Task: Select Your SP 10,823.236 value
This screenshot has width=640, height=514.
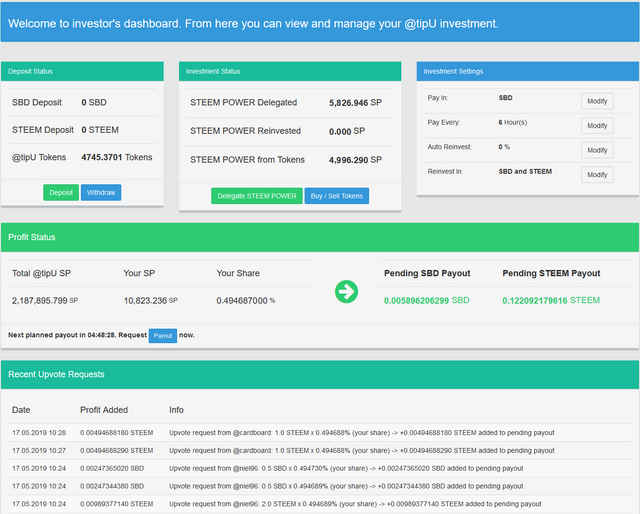Action: coord(151,300)
